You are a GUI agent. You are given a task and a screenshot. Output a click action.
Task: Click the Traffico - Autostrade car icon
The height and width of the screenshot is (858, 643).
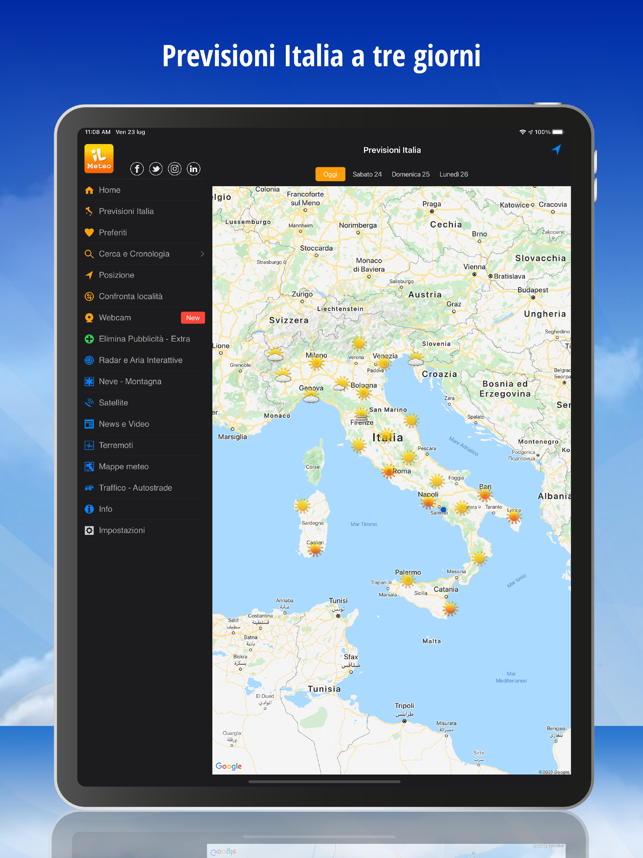click(89, 488)
